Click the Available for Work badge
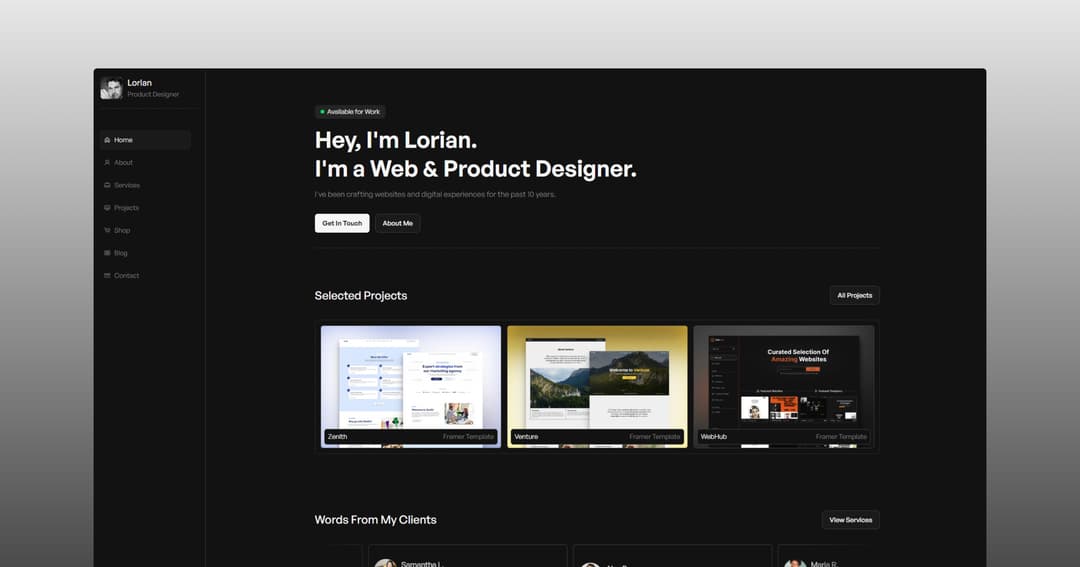The height and width of the screenshot is (567, 1080). tap(350, 112)
